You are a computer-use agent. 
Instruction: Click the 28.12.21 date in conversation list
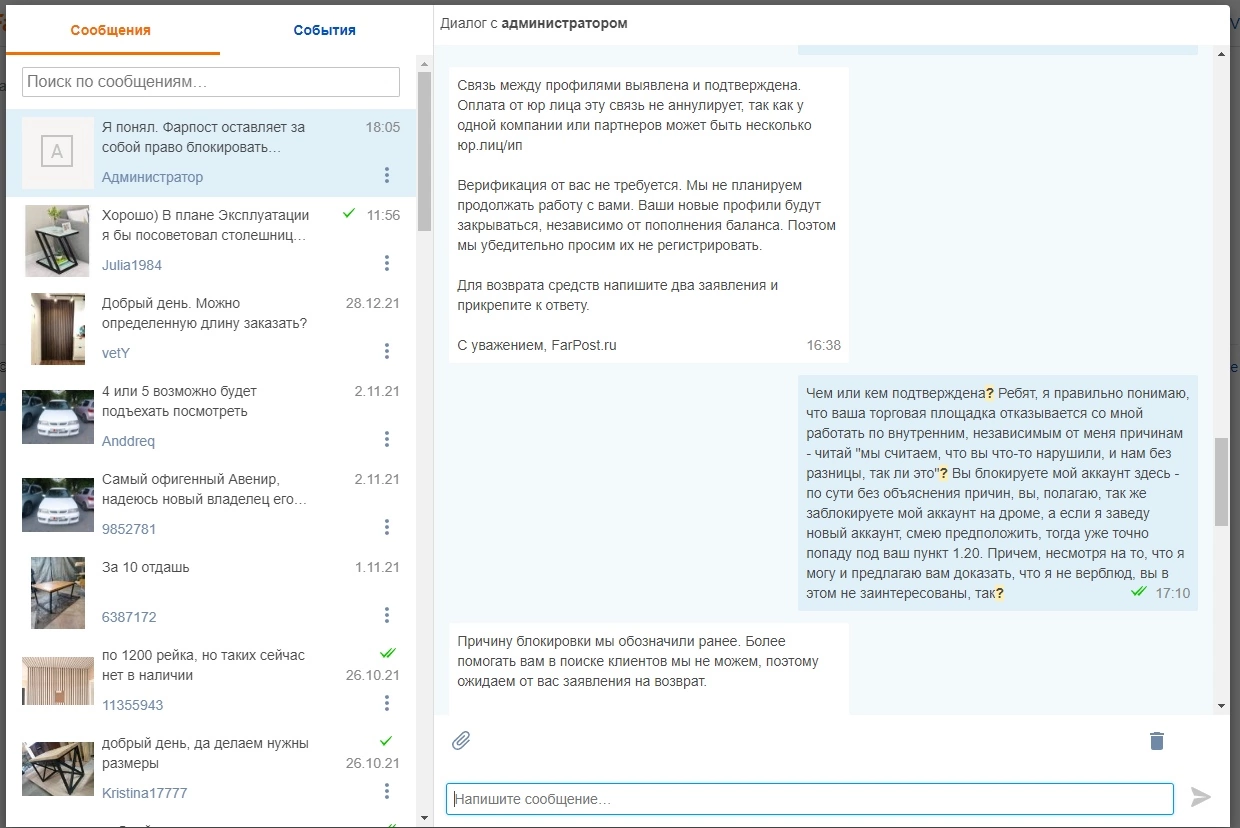(373, 303)
